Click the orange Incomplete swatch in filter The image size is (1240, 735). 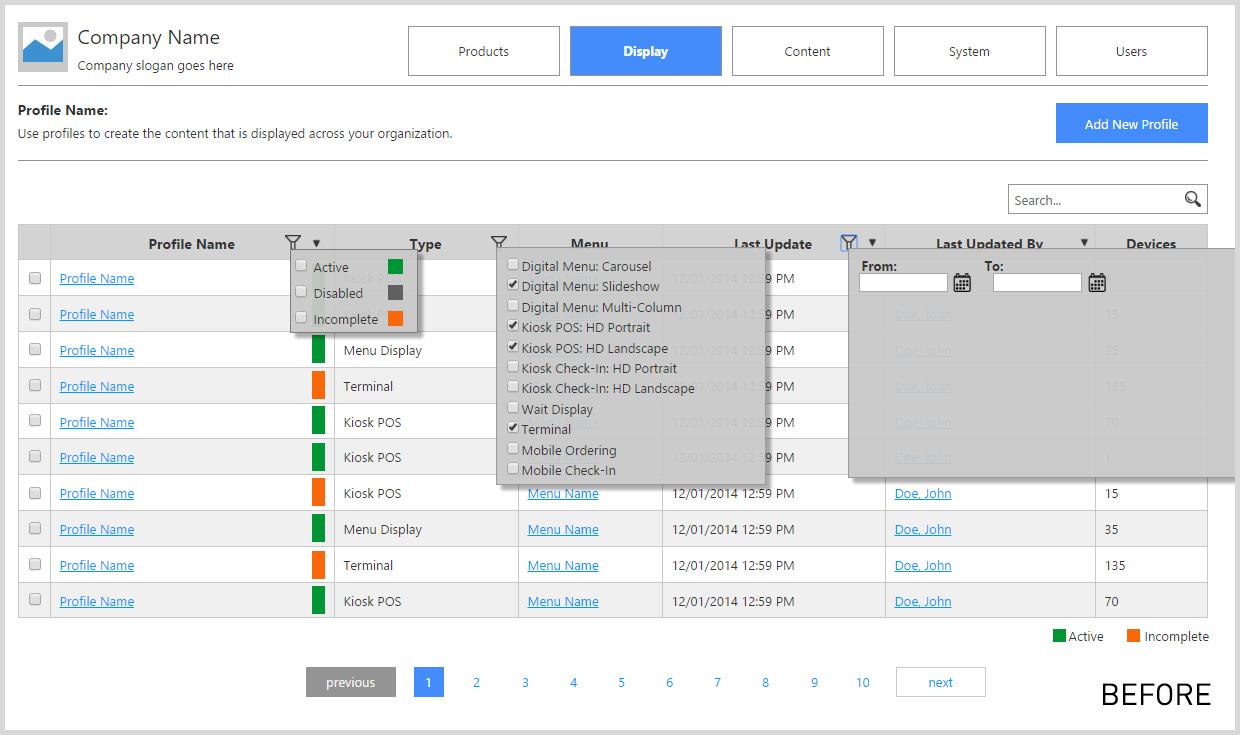[x=395, y=319]
